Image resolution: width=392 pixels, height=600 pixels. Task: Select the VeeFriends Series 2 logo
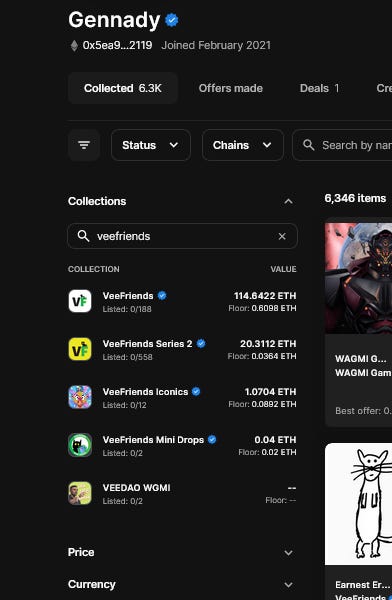(80, 349)
